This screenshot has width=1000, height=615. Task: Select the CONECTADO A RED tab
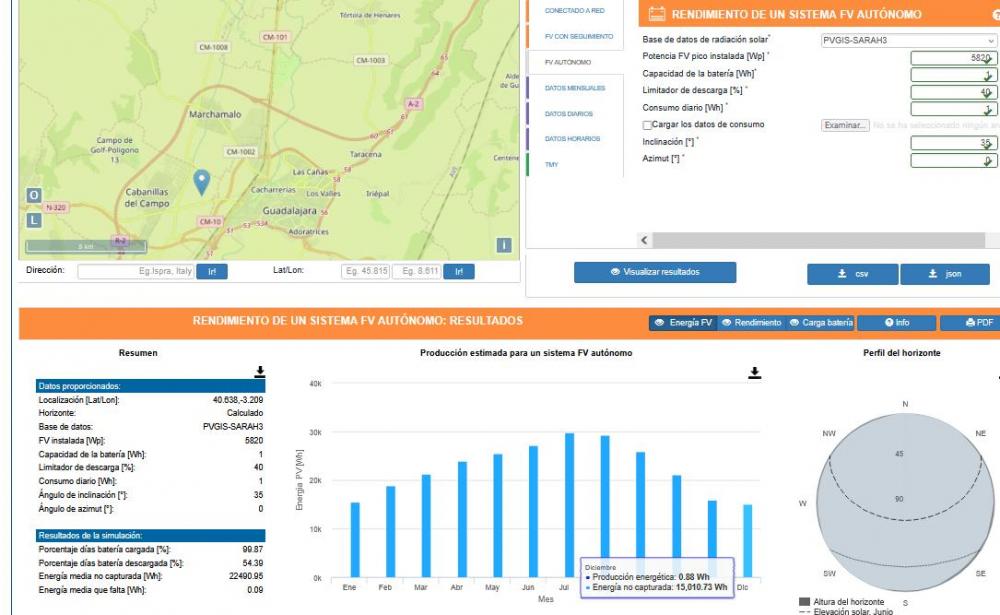[575, 11]
